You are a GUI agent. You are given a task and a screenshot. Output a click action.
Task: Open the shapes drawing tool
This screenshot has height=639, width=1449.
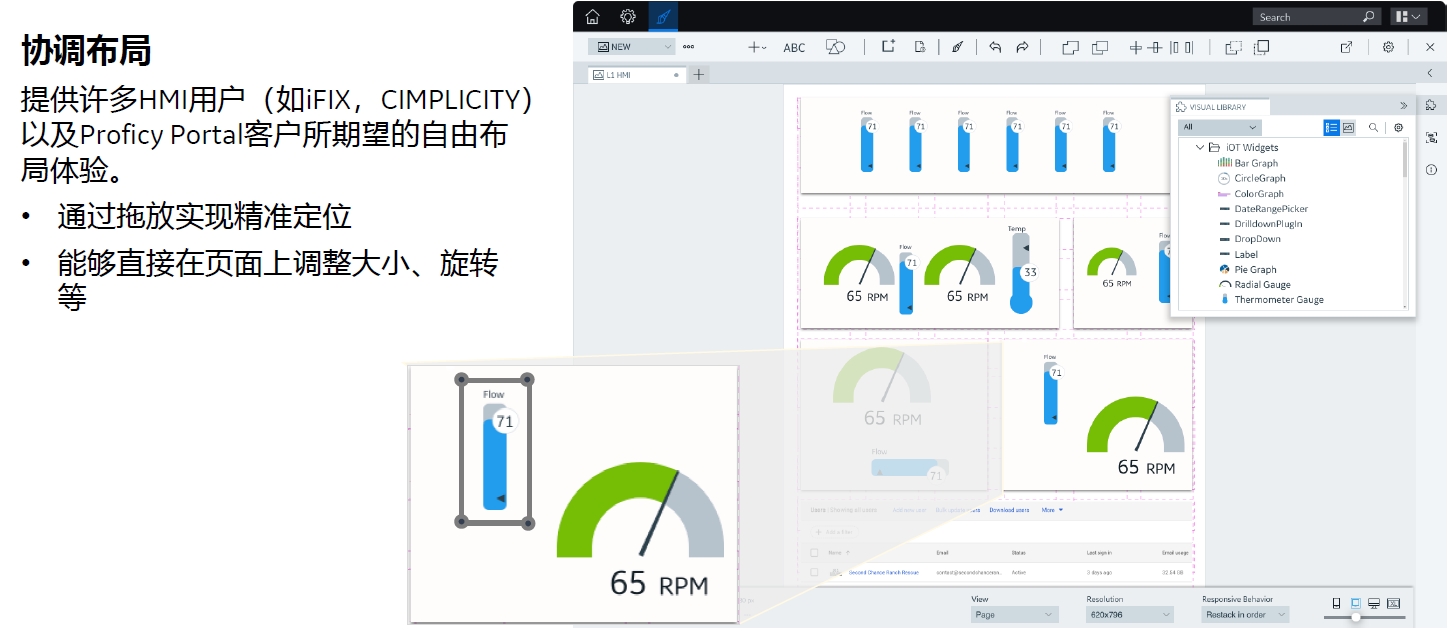click(x=835, y=47)
